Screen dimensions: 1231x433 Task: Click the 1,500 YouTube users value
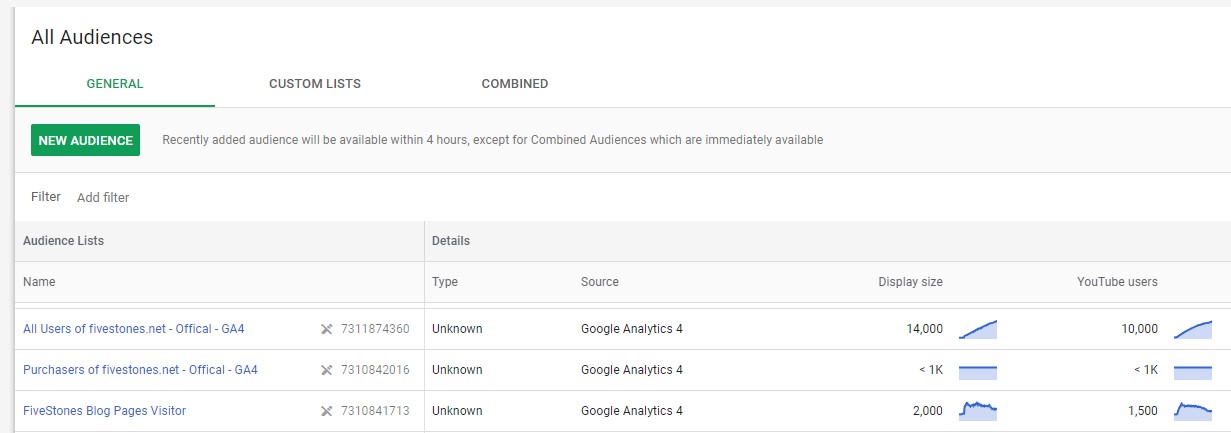click(x=1143, y=411)
